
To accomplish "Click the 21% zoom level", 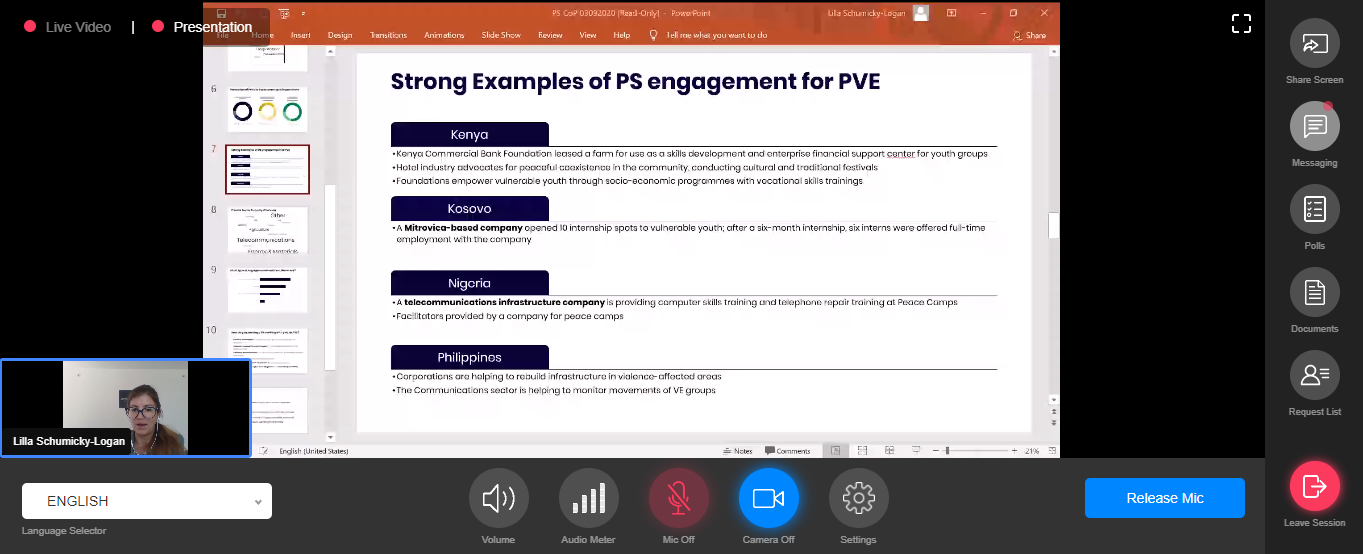I will [x=1031, y=451].
